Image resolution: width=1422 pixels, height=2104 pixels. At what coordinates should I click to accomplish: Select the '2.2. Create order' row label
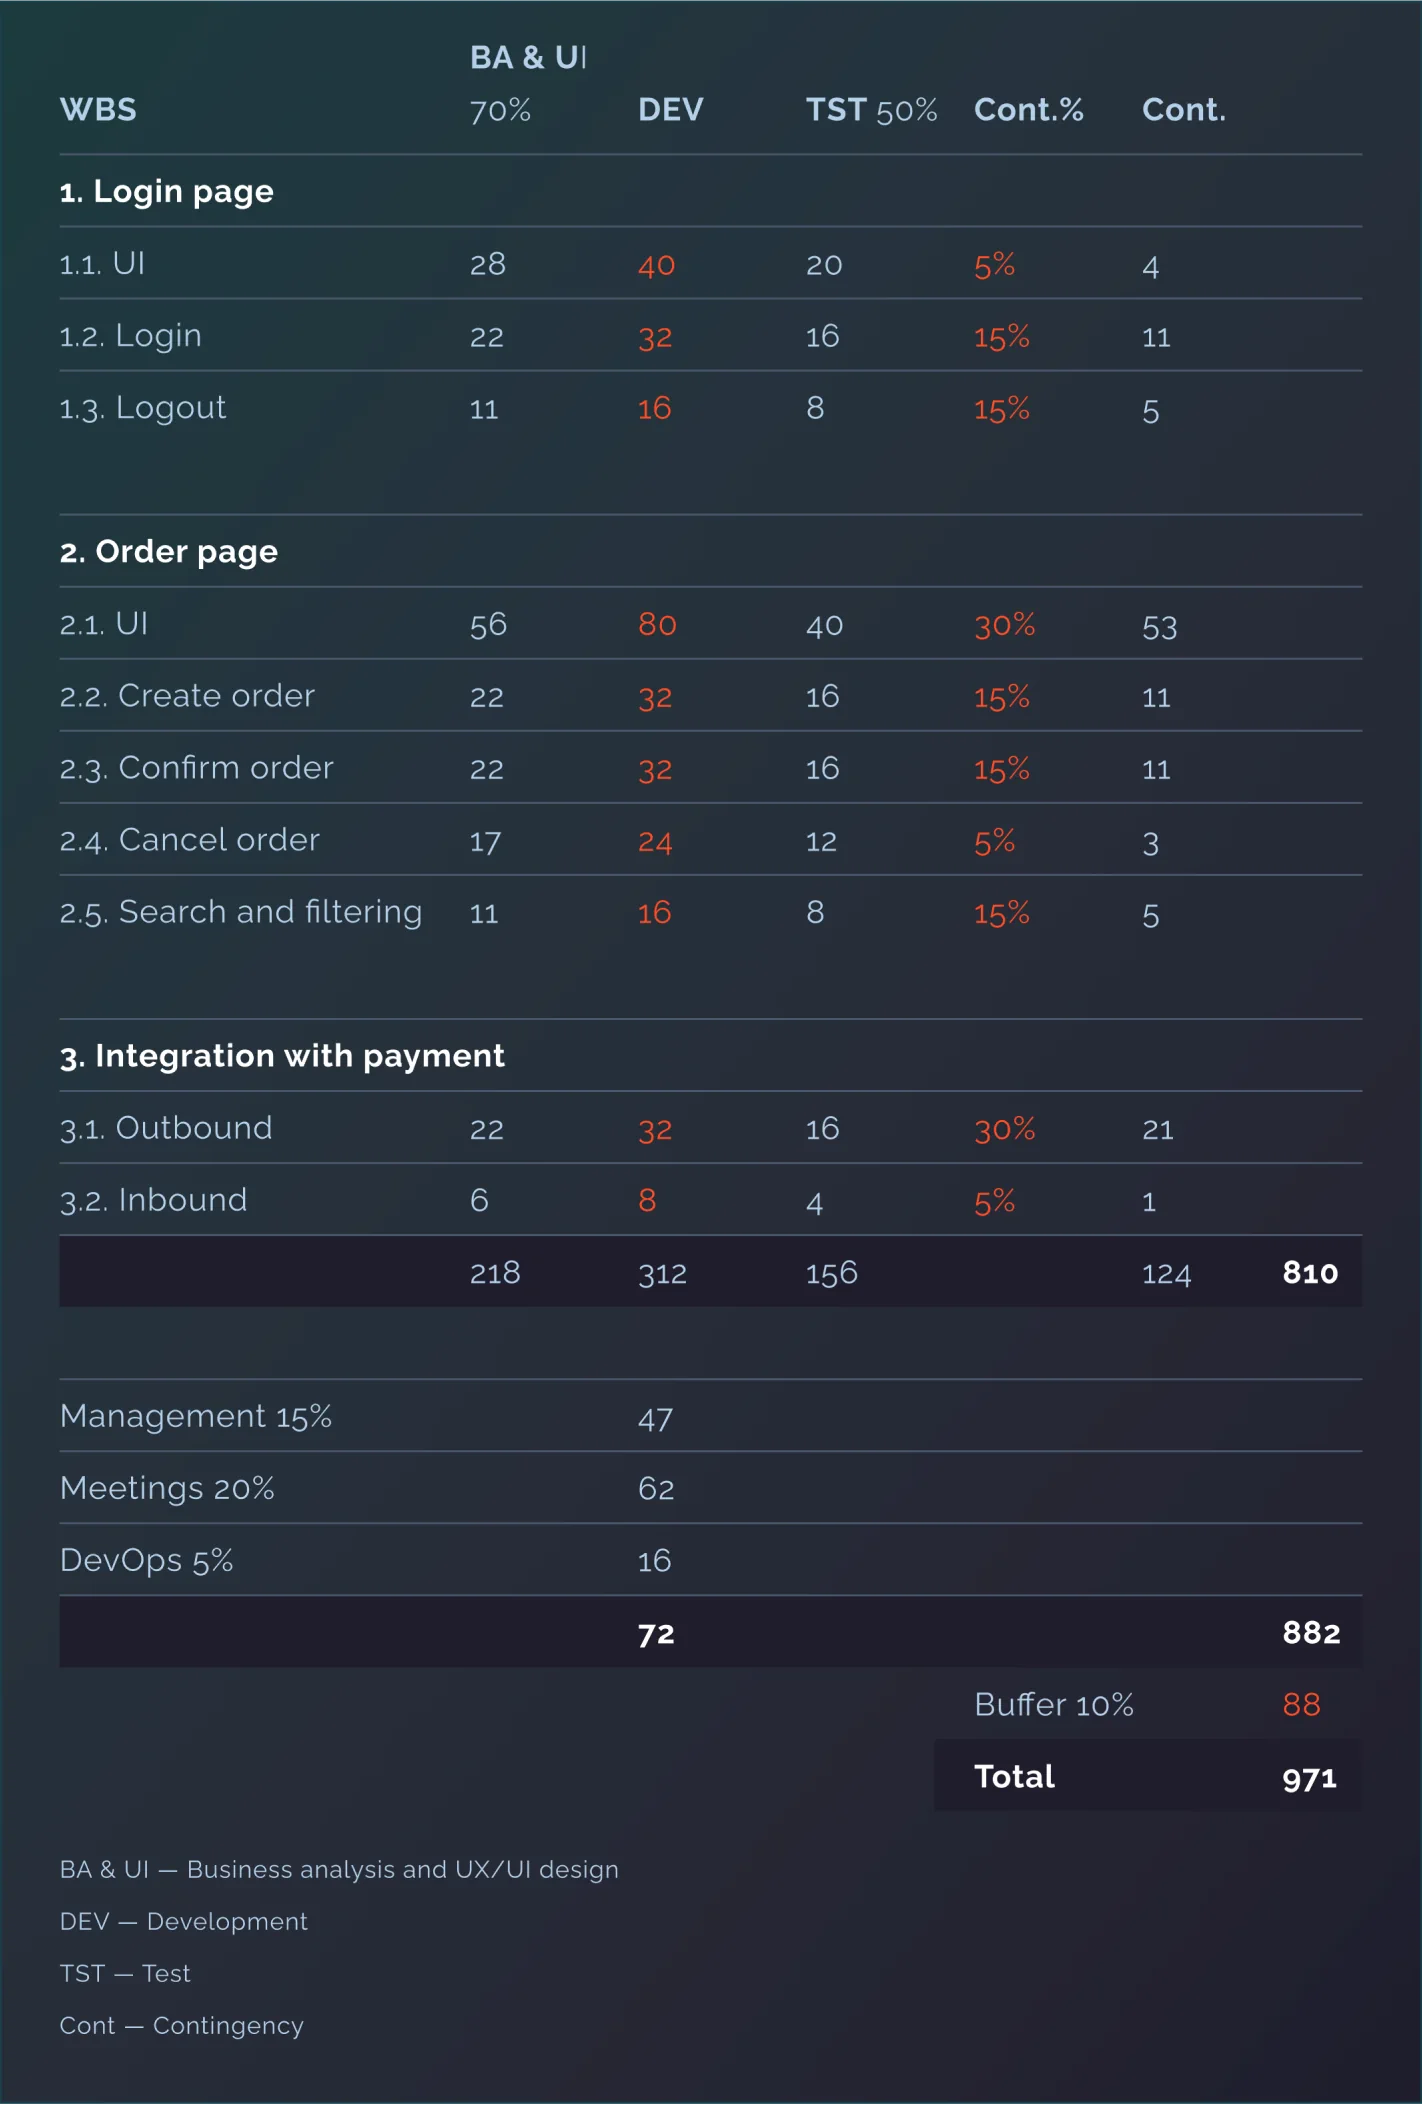click(187, 695)
